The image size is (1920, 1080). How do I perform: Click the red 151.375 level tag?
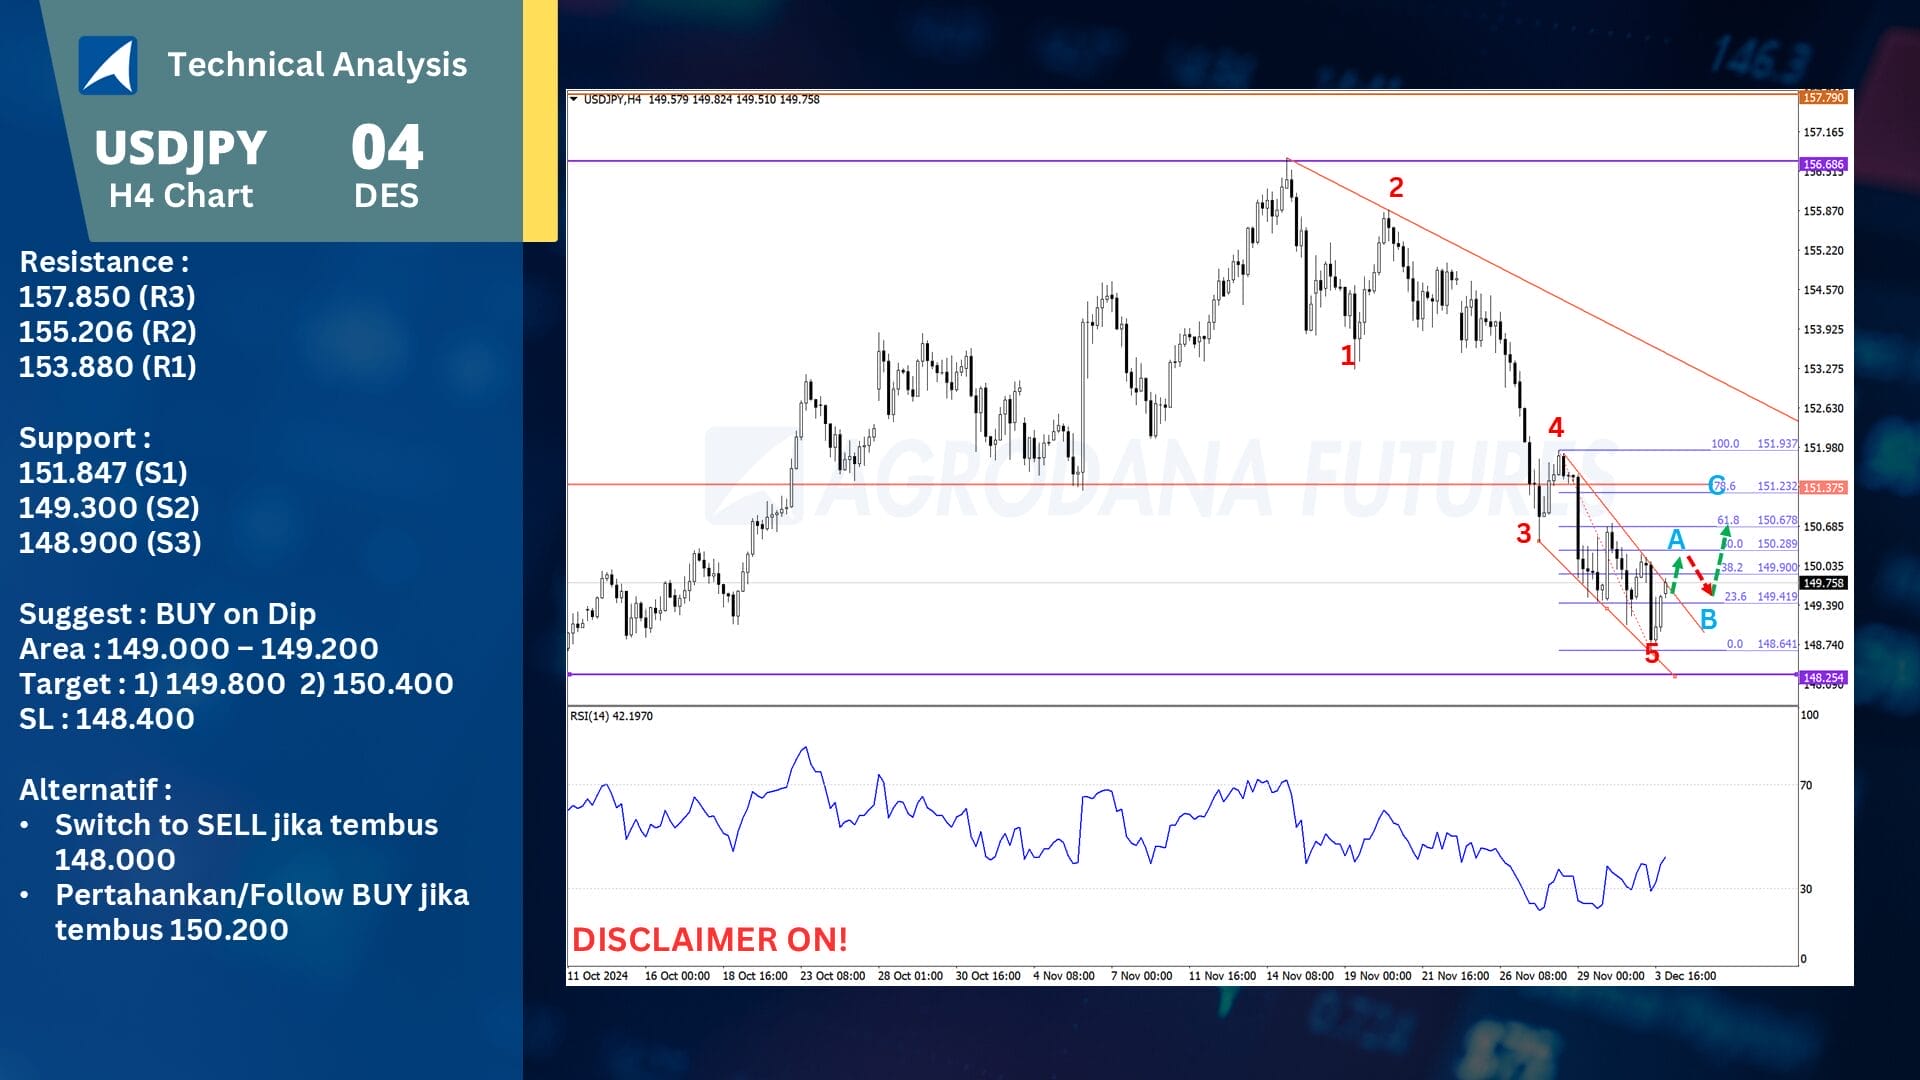coord(1823,488)
